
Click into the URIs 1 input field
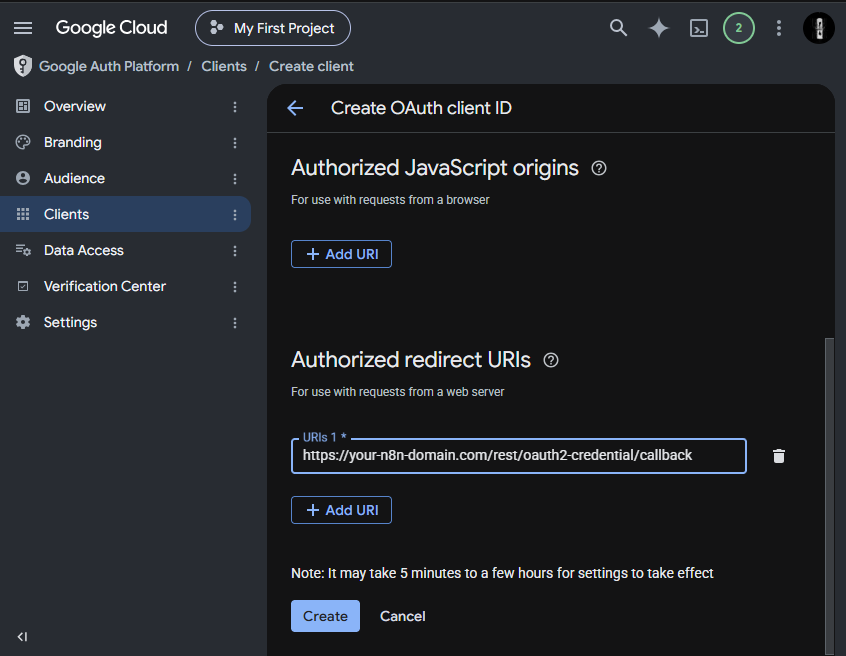(519, 456)
